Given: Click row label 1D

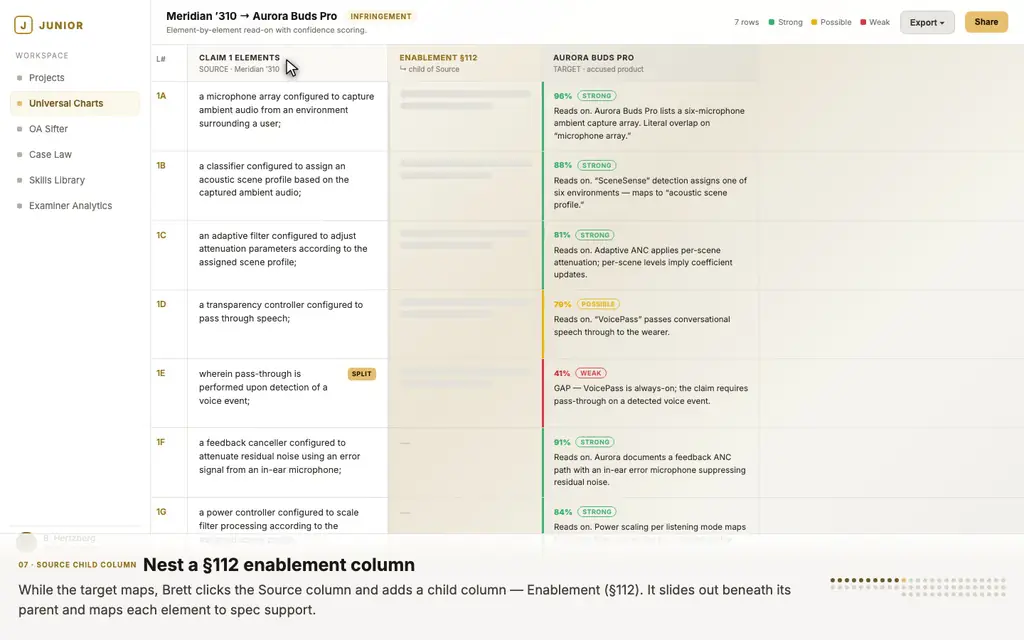Looking at the screenshot, I should pos(161,304).
